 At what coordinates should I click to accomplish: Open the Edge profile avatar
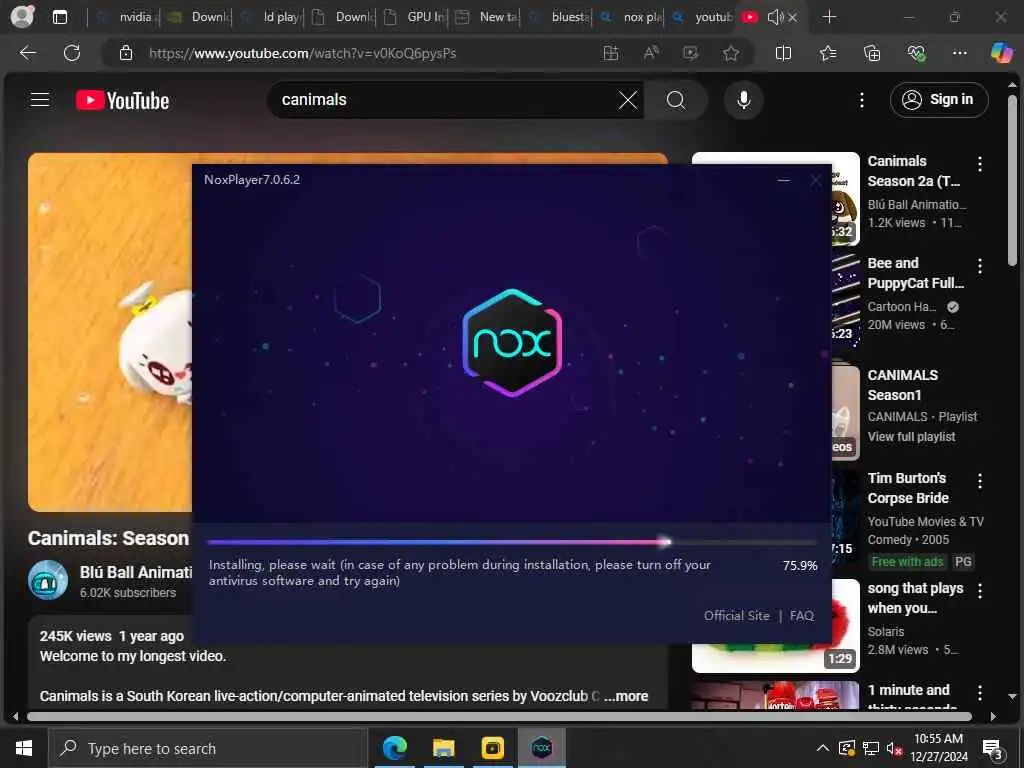pyautogui.click(x=22, y=16)
